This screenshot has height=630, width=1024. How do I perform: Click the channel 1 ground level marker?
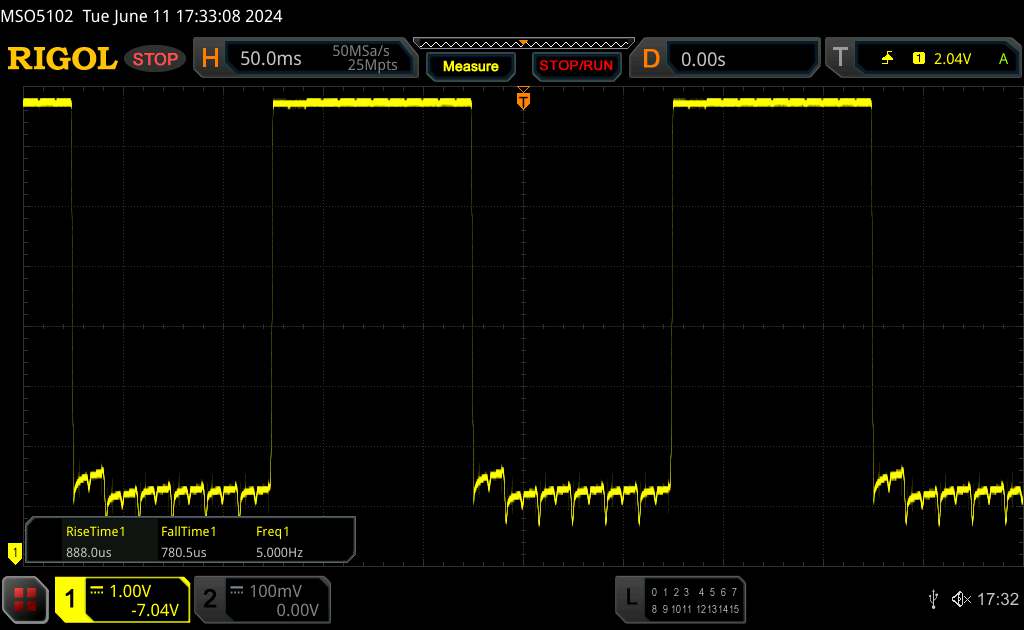click(x=14, y=553)
